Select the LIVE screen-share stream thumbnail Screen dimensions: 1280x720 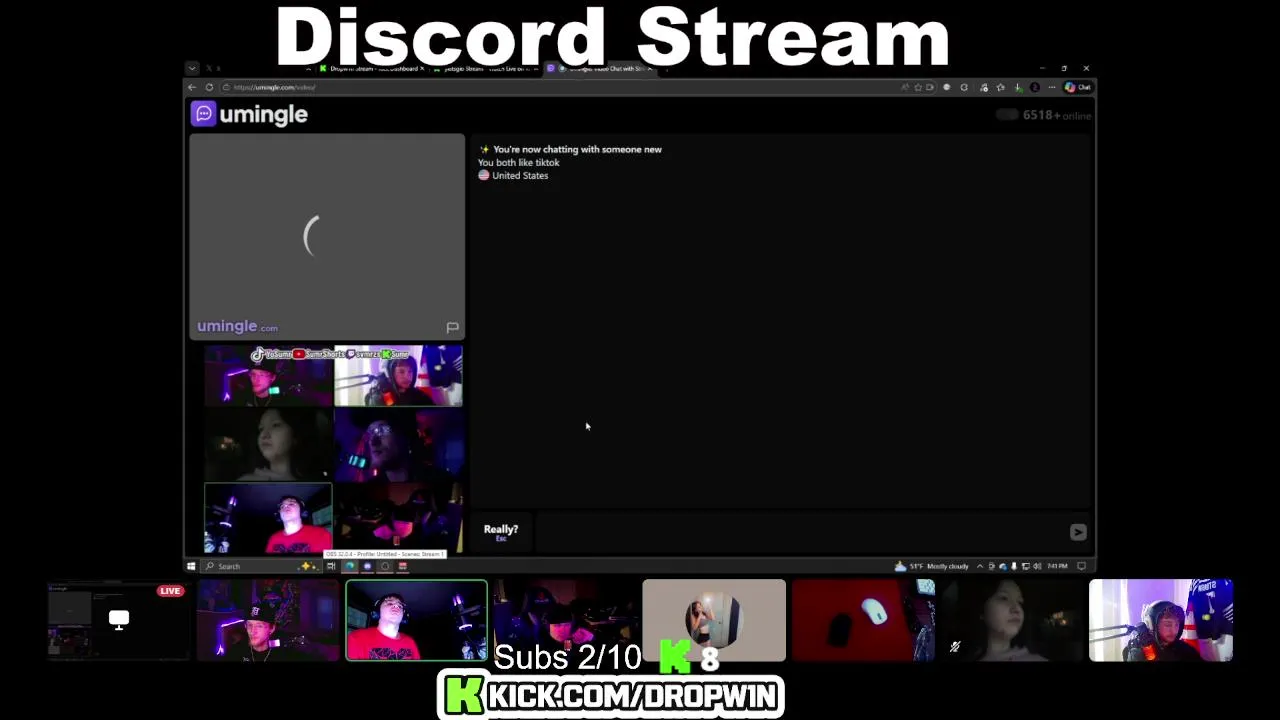(118, 620)
